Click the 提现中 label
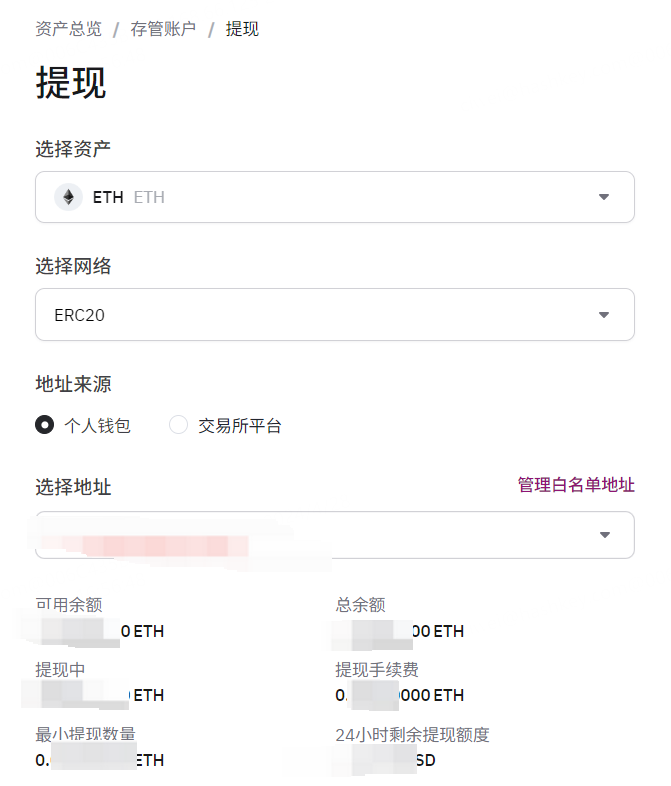Viewport: 671px width, 786px height. pyautogui.click(x=60, y=669)
